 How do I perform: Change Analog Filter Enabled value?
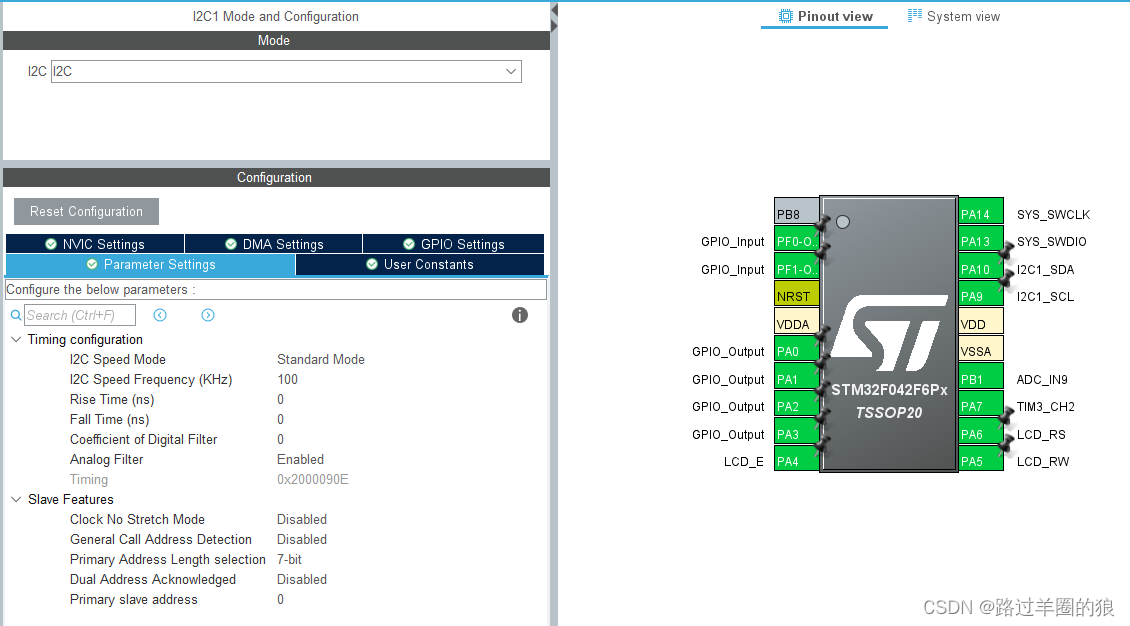301,460
